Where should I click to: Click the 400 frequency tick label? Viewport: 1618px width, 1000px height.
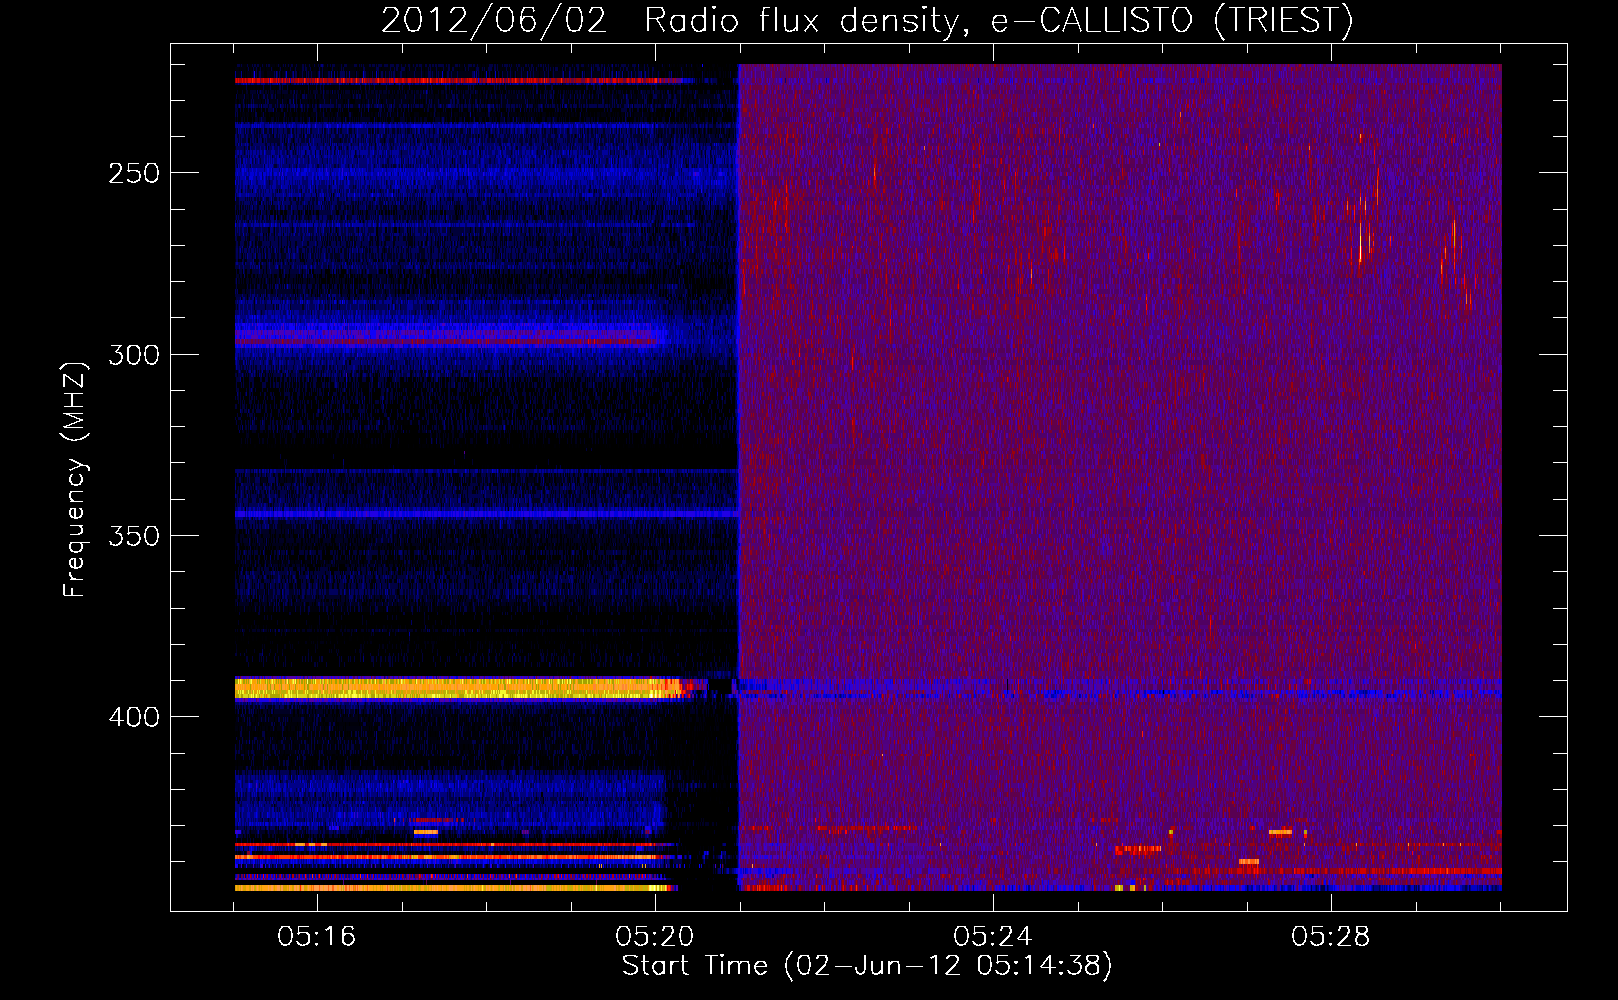click(134, 717)
